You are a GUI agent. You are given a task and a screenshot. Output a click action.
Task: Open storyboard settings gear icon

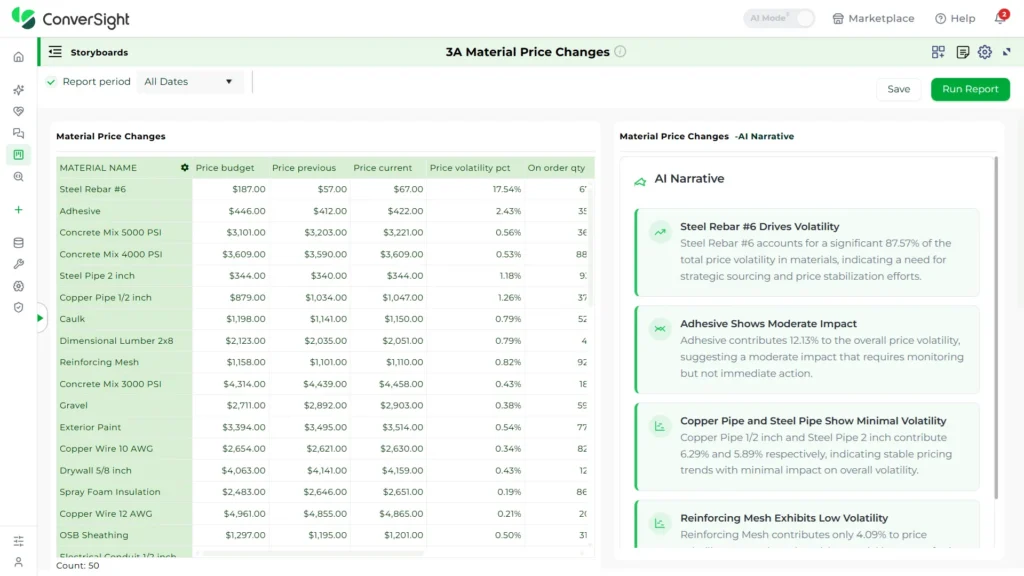(x=985, y=52)
